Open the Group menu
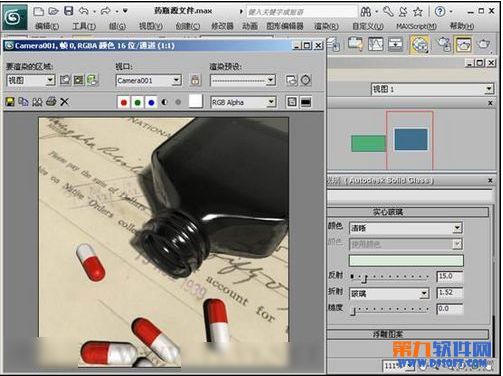 click(x=117, y=26)
